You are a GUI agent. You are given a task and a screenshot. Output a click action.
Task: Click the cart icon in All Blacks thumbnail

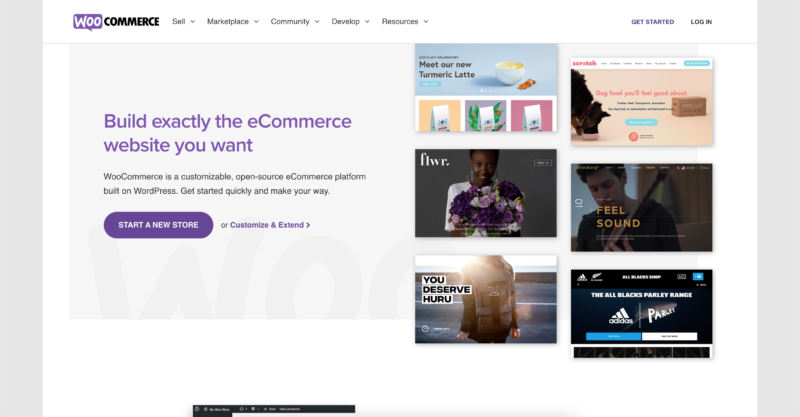697,277
